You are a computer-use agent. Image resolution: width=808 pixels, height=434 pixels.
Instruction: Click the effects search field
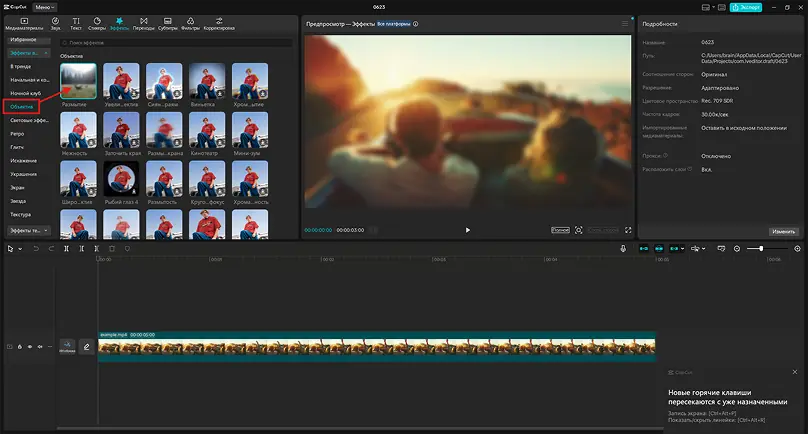pyautogui.click(x=176, y=43)
